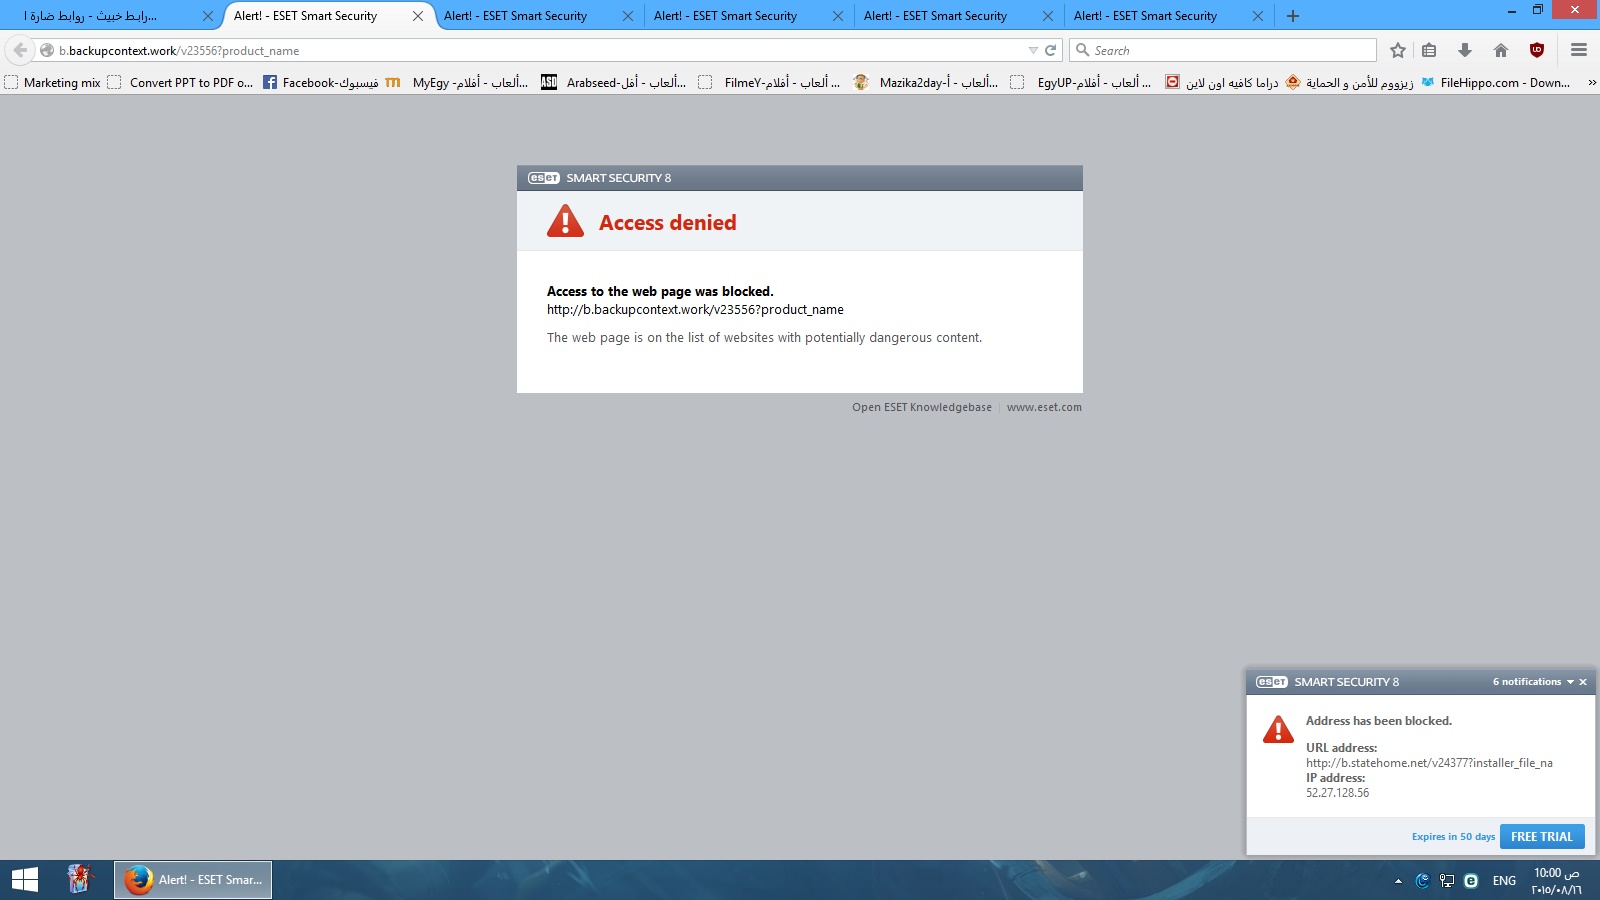
Task: Show hidden system tray icons
Action: tap(1398, 881)
